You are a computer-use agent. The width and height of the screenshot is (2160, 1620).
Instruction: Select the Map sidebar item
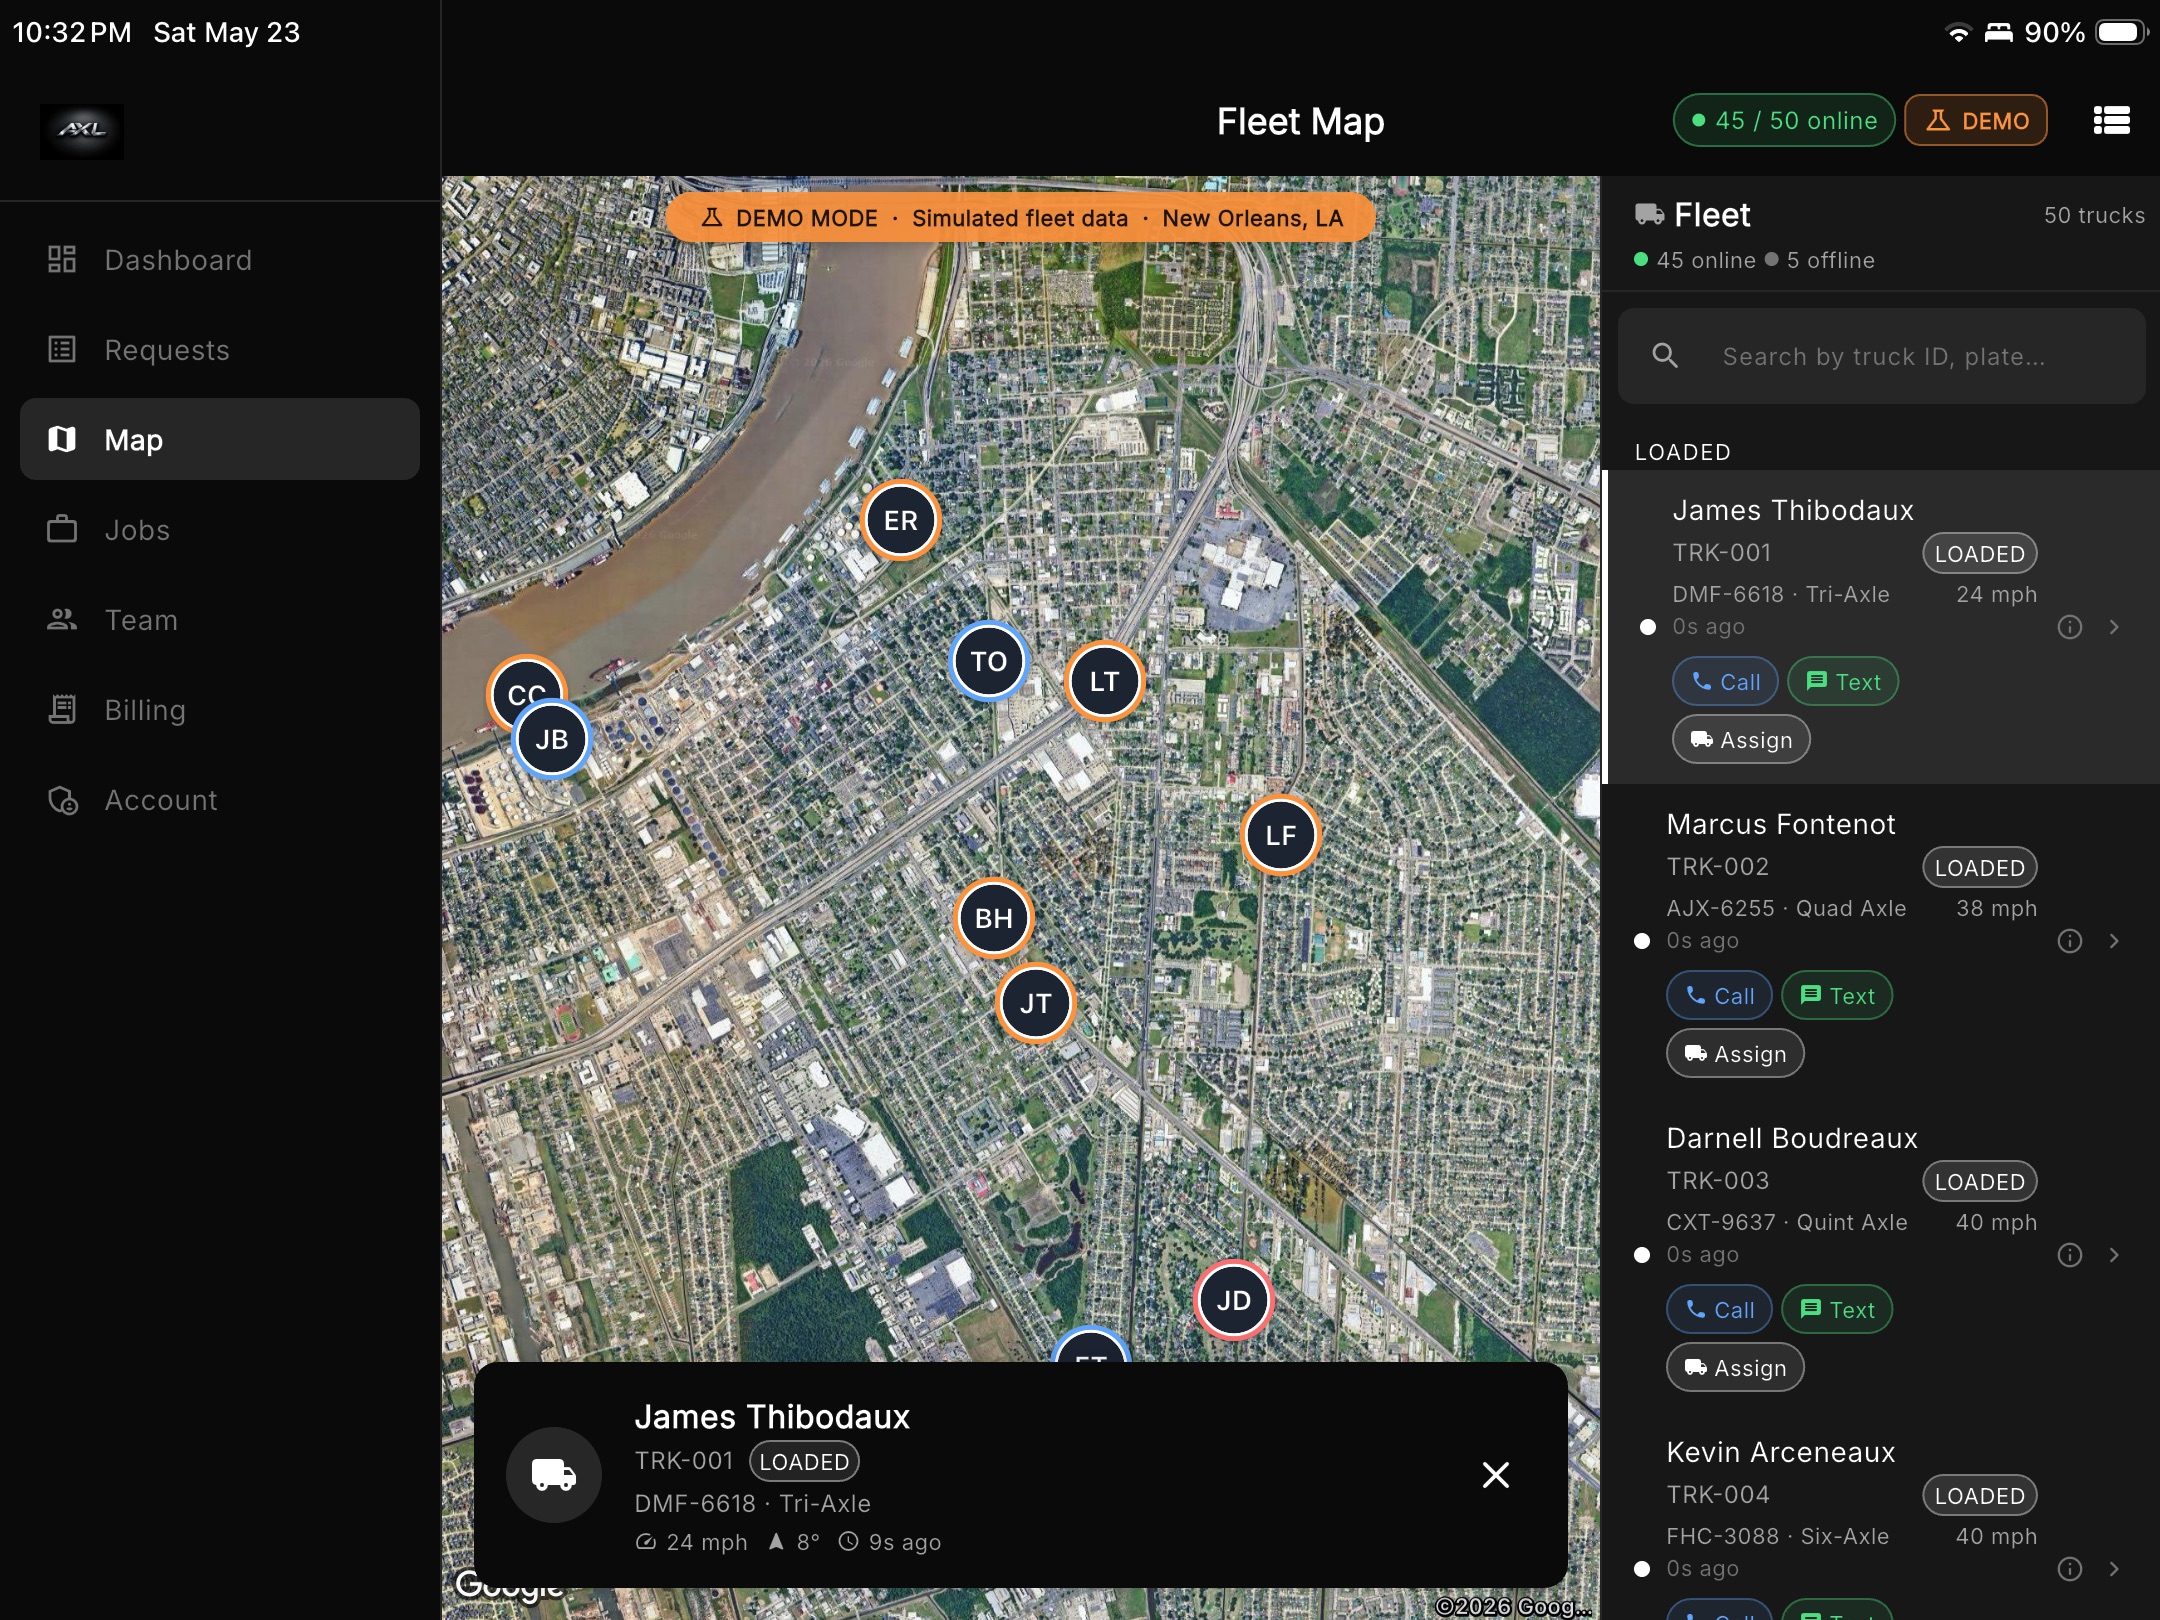220,439
